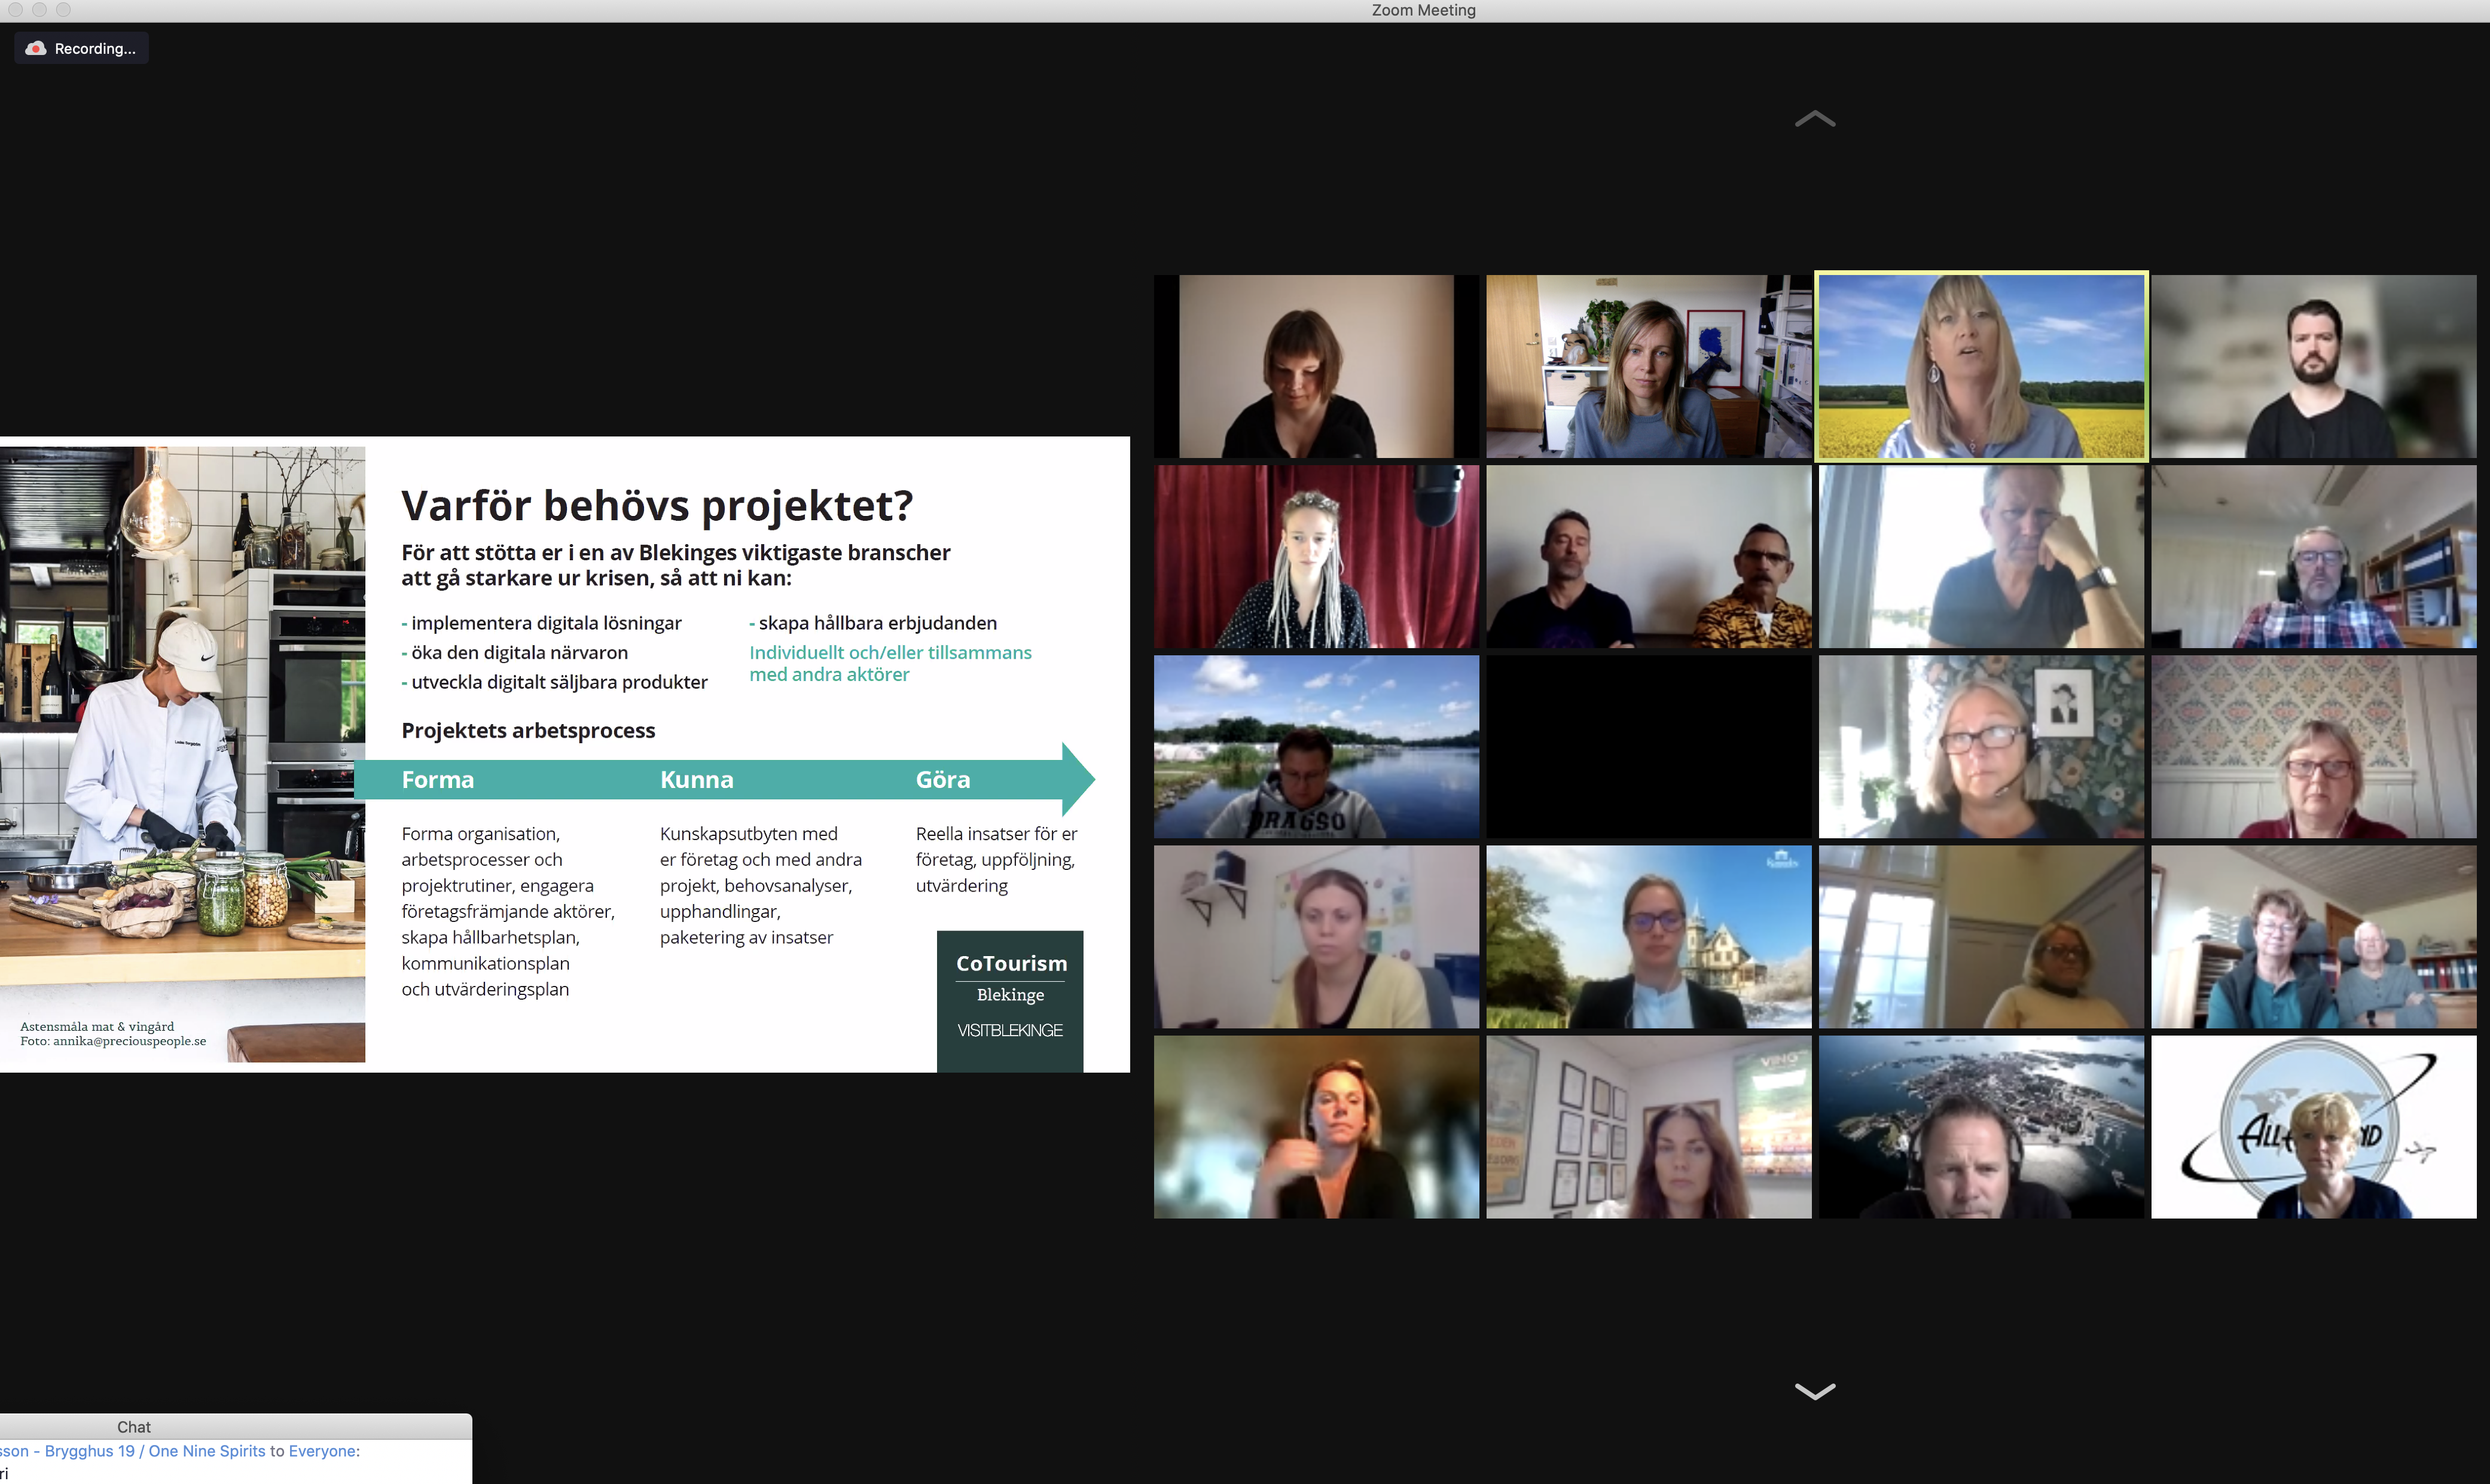Click the red Recording cloud icon
This screenshot has width=2490, height=1484.
pyautogui.click(x=36, y=48)
